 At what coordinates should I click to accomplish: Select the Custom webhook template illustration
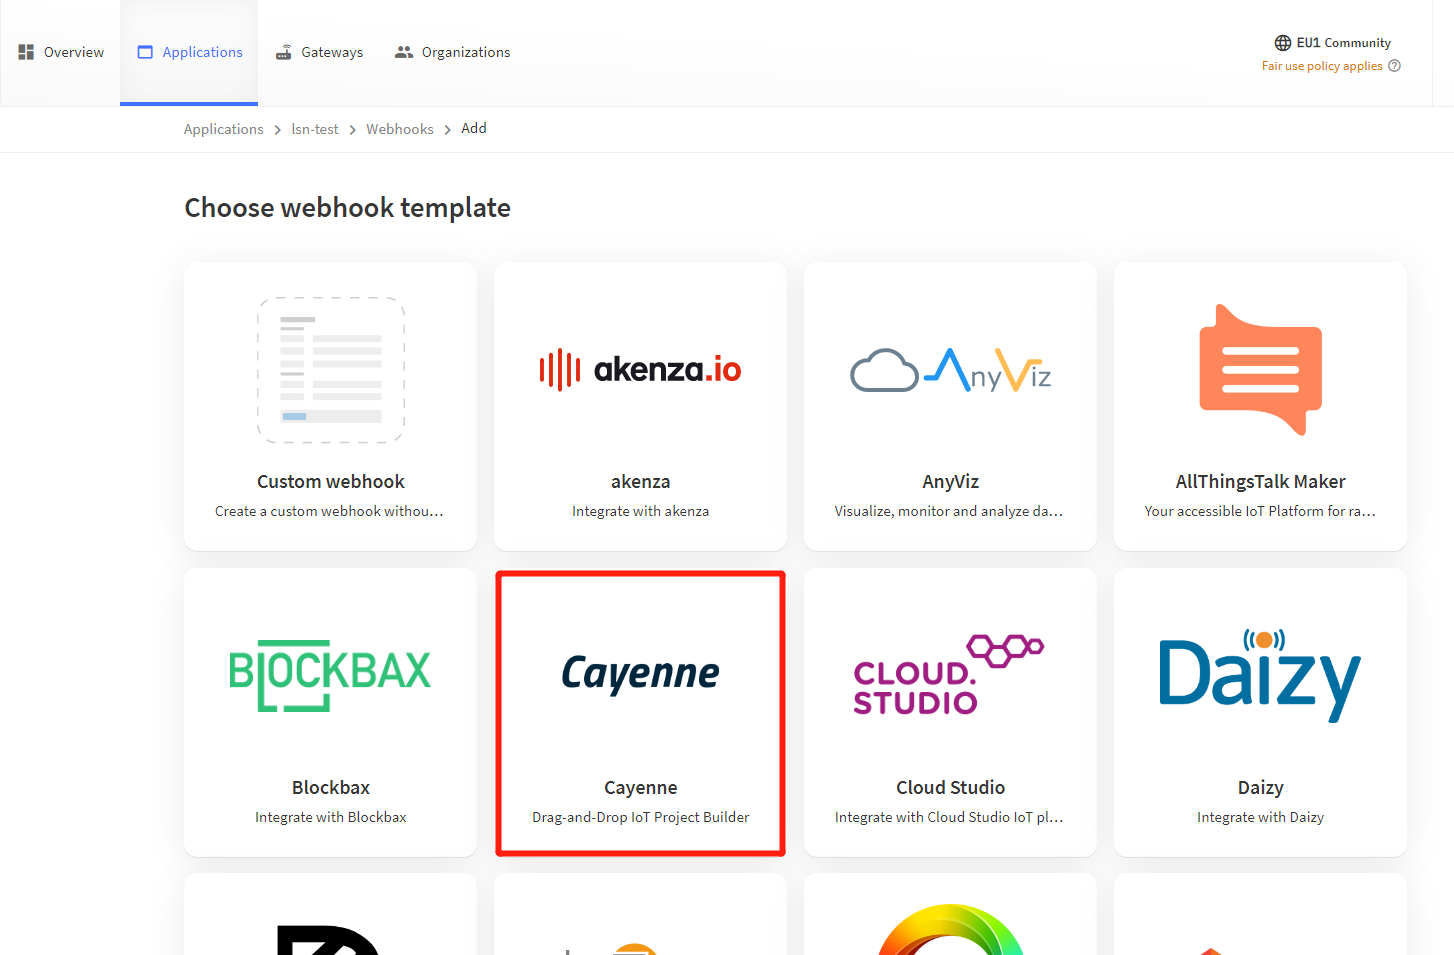tap(331, 370)
